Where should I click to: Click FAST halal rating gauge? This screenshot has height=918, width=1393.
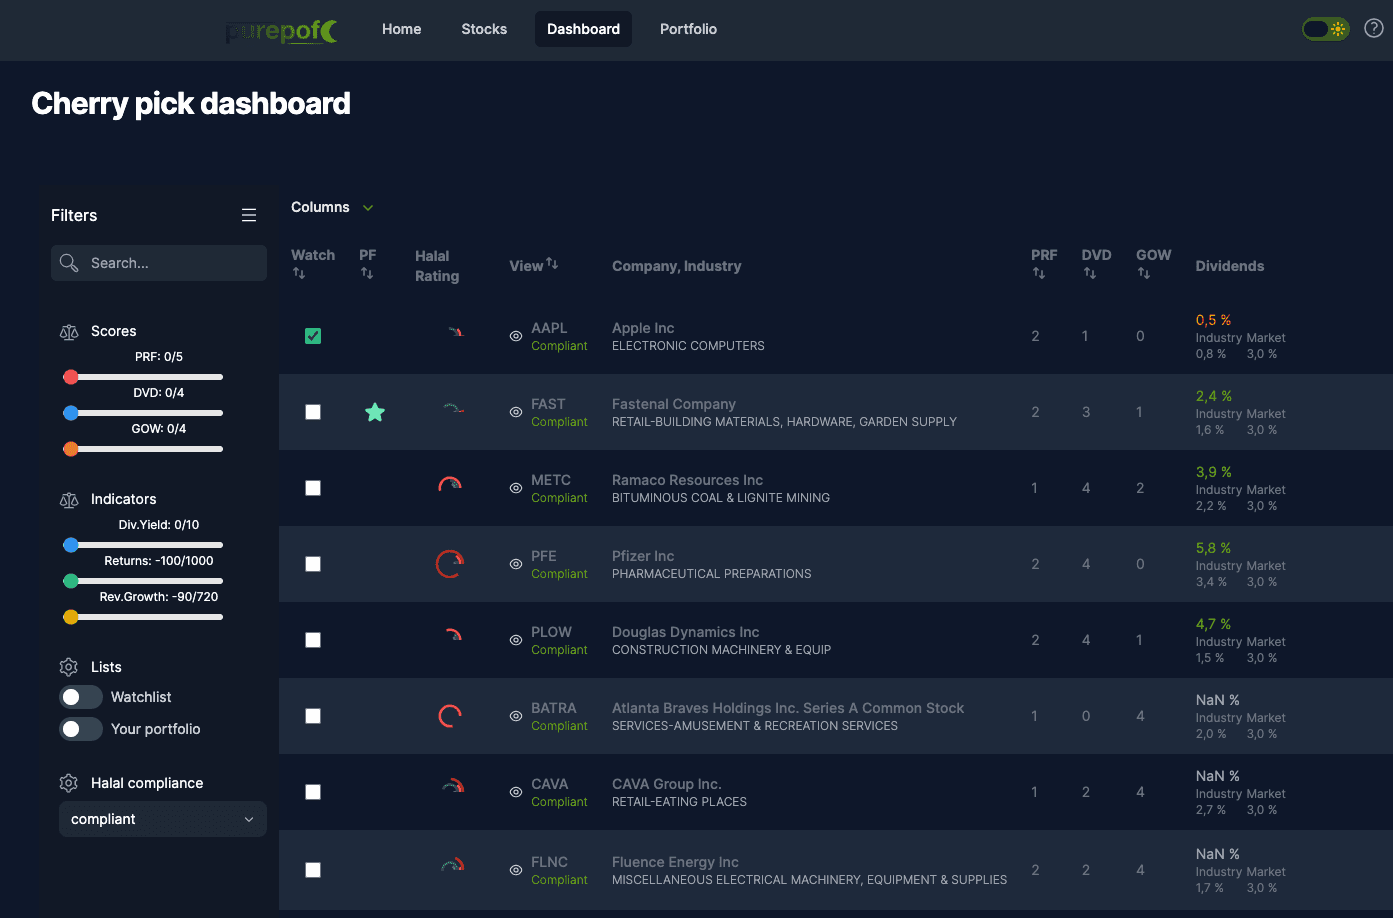pyautogui.click(x=454, y=408)
